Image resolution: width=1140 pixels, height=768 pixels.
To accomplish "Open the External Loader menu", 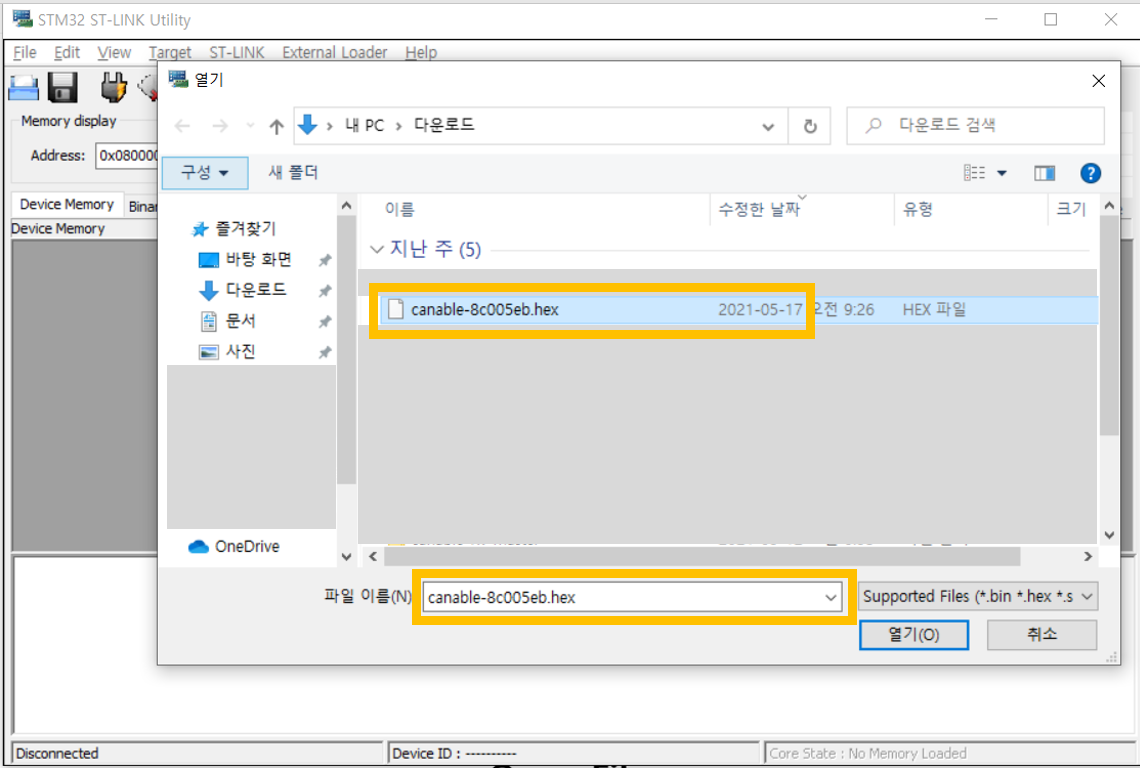I will pos(334,52).
